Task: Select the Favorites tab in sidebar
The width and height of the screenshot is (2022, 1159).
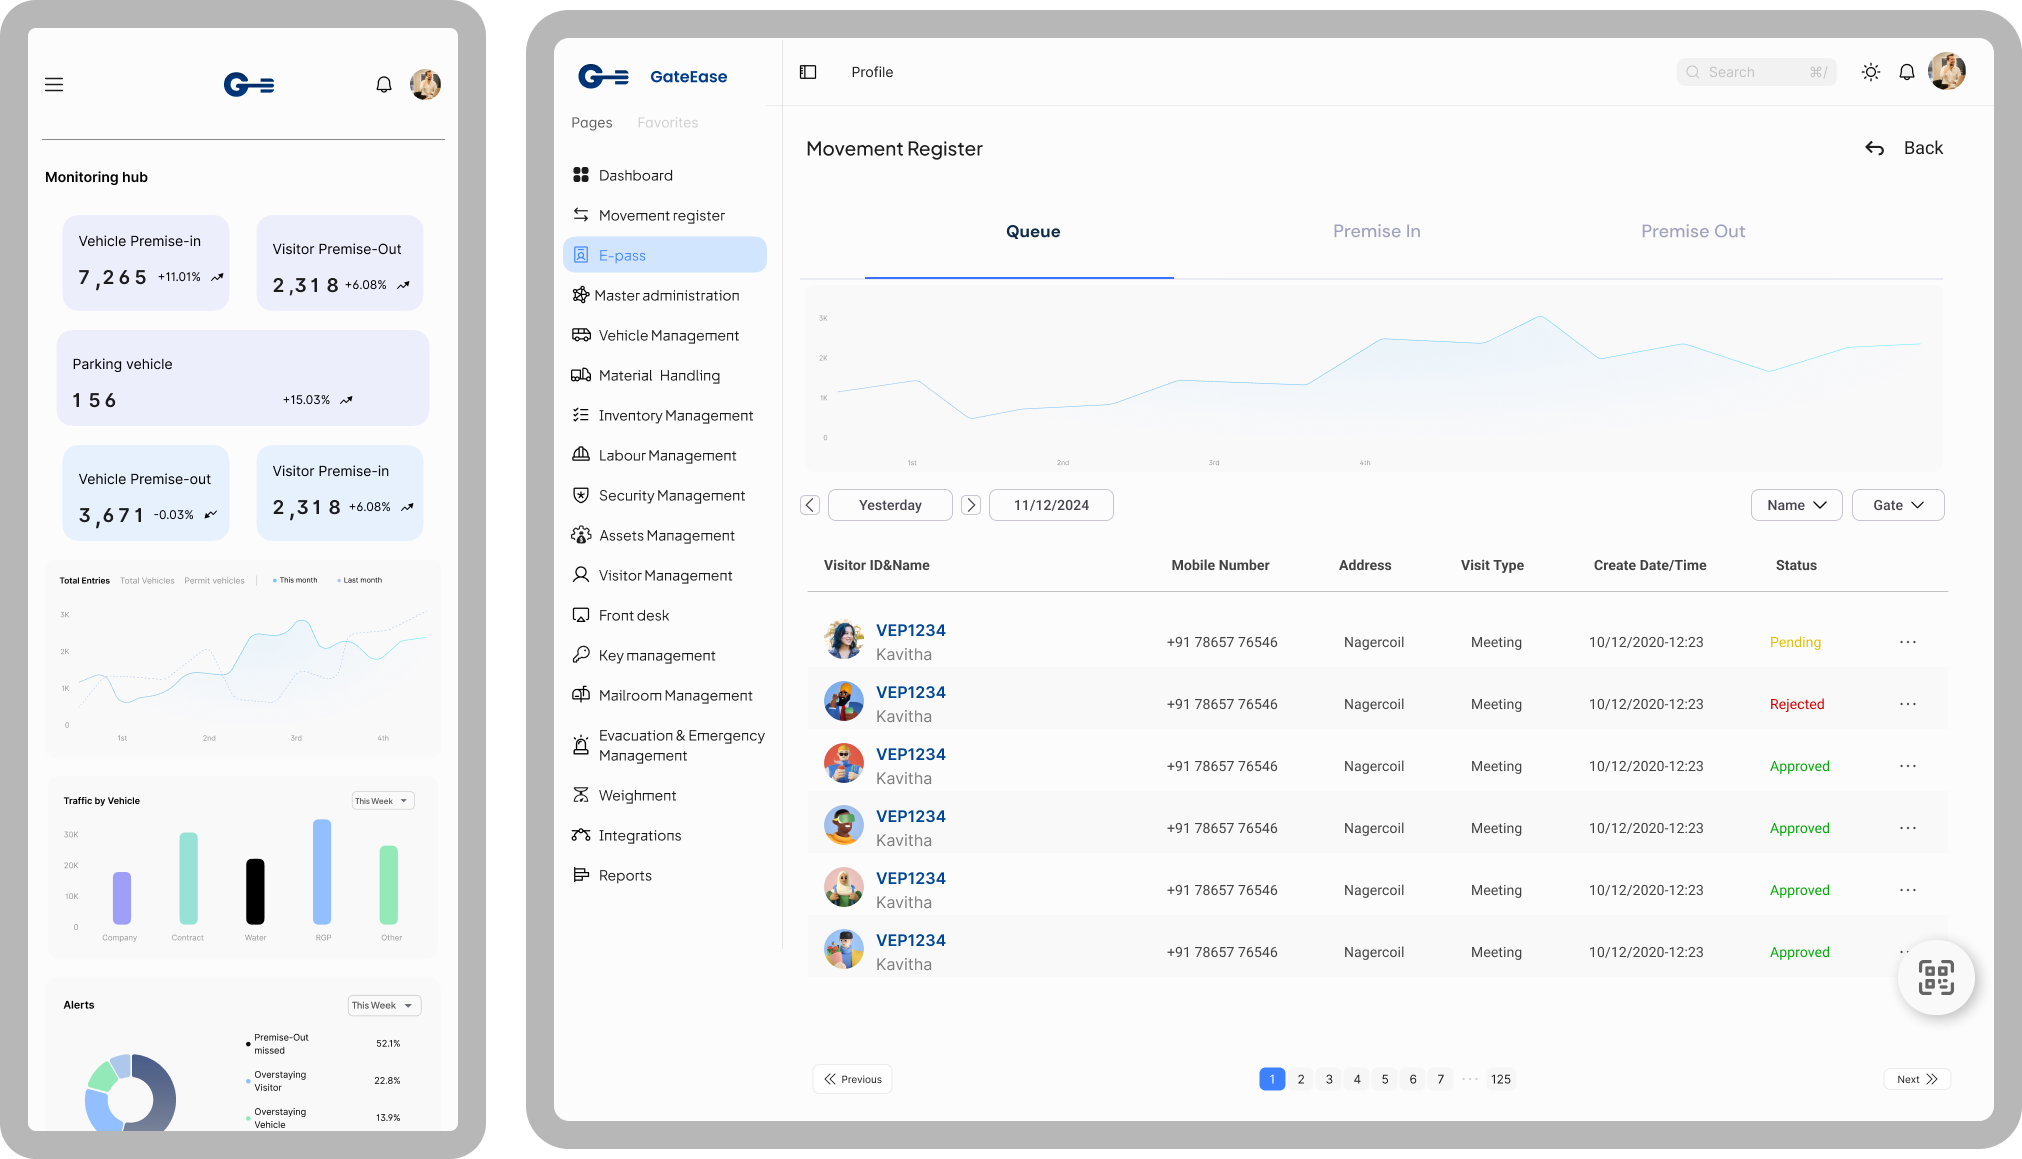Action: (x=667, y=123)
